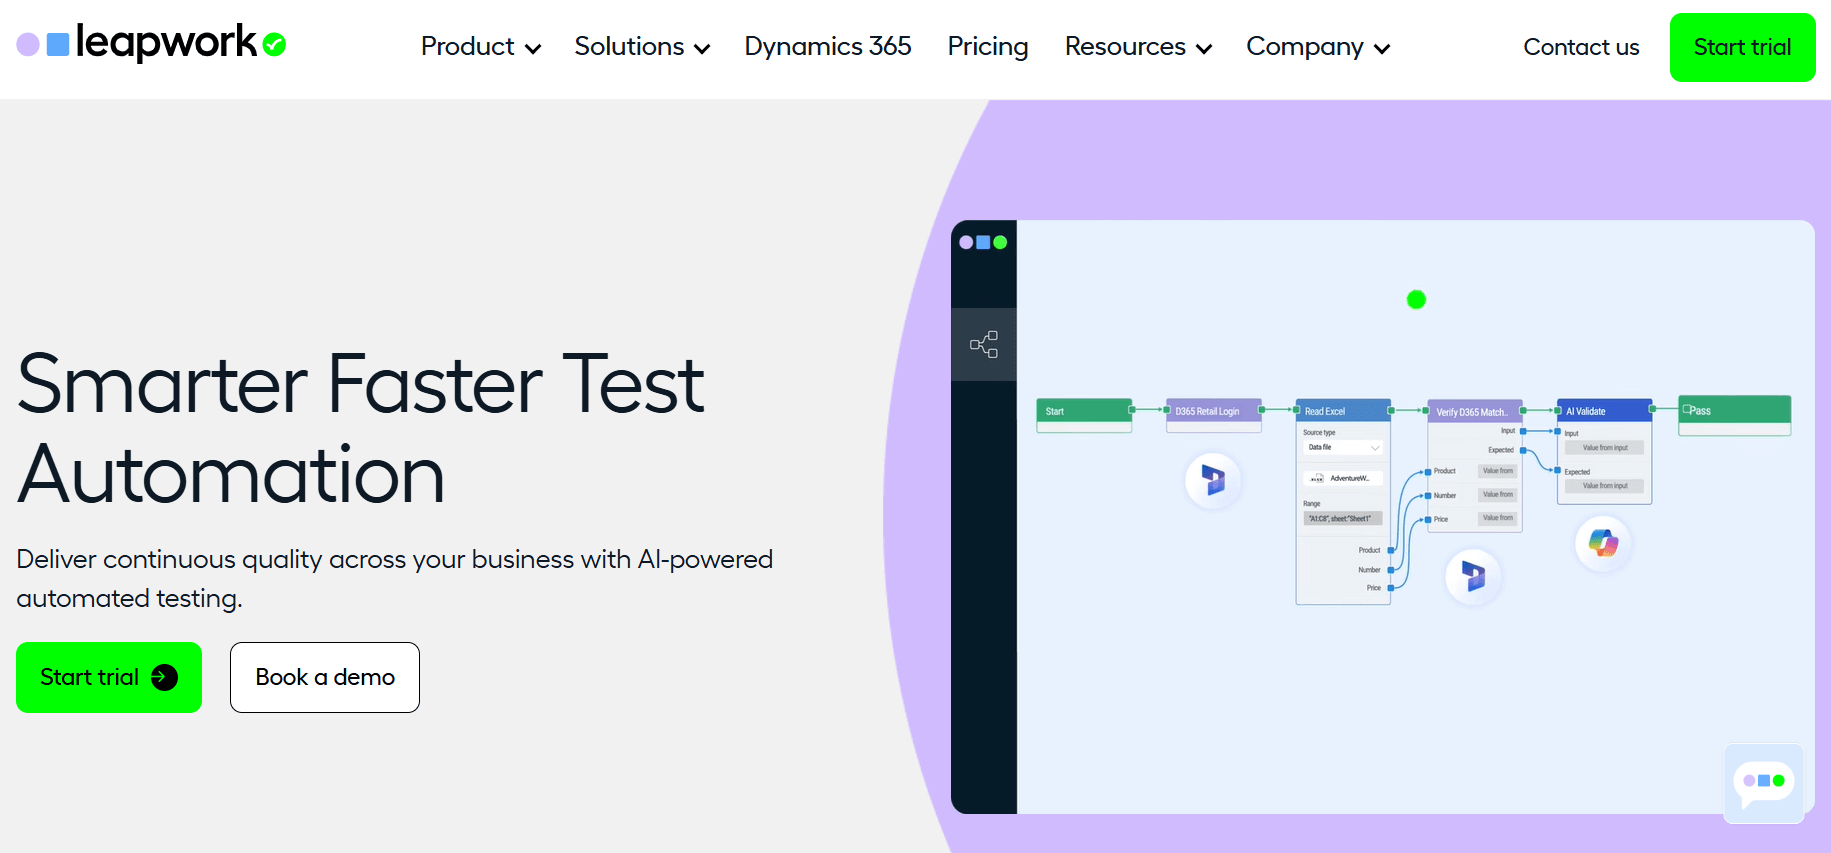1831x853 pixels.
Task: Open the Company dropdown
Action: pyautogui.click(x=1318, y=47)
